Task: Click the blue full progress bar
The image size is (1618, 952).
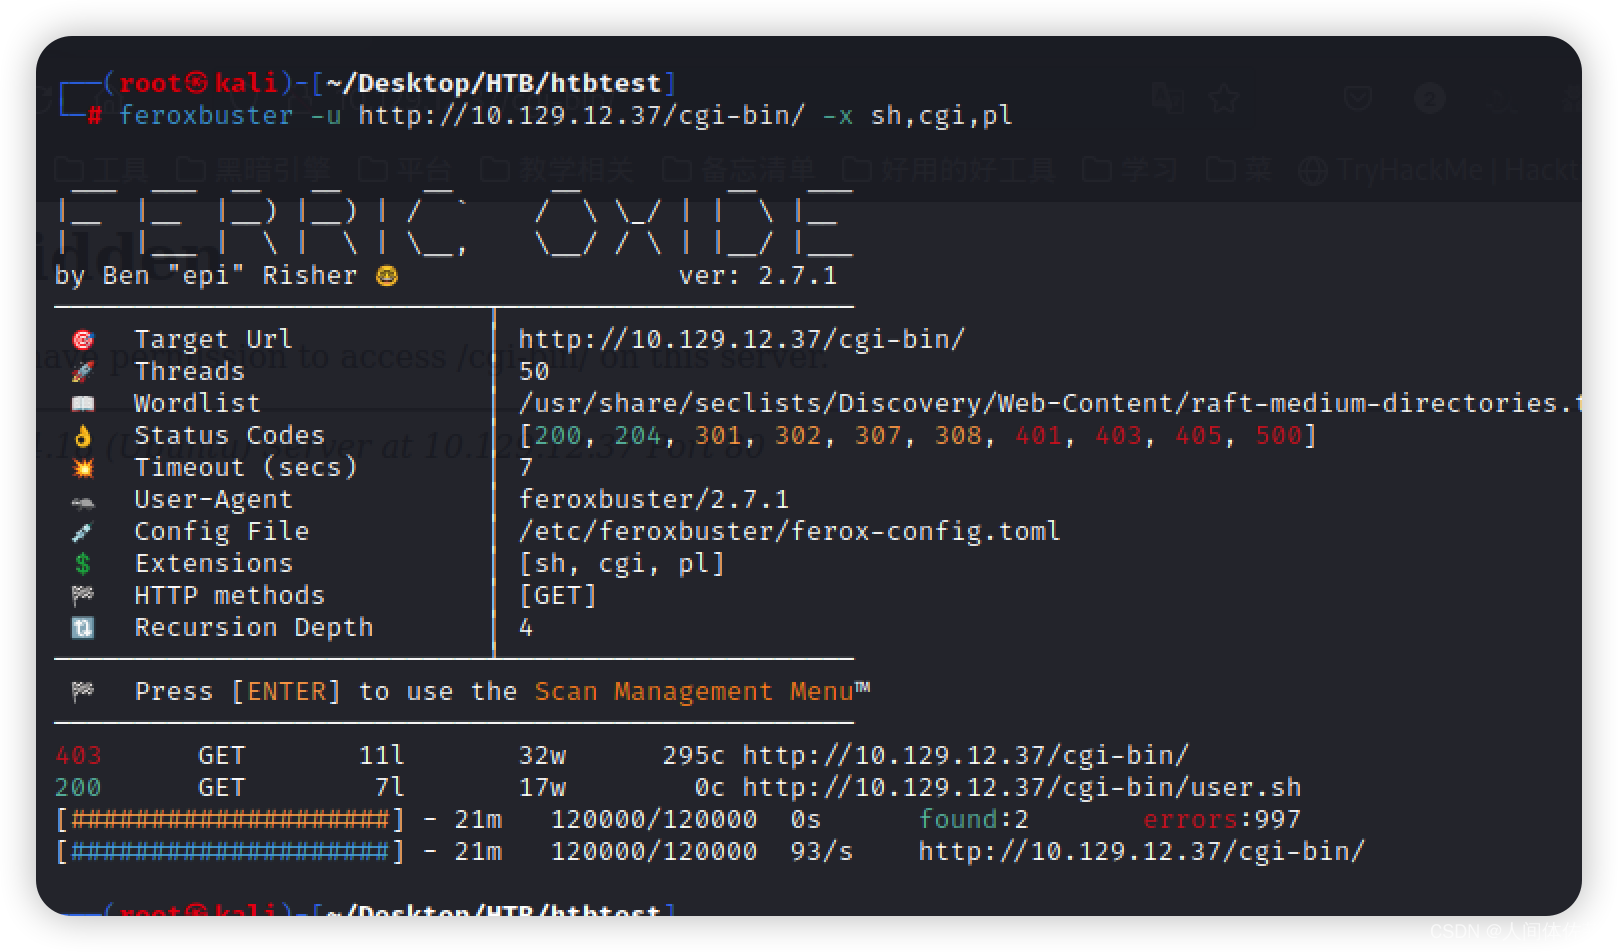Action: [x=230, y=852]
